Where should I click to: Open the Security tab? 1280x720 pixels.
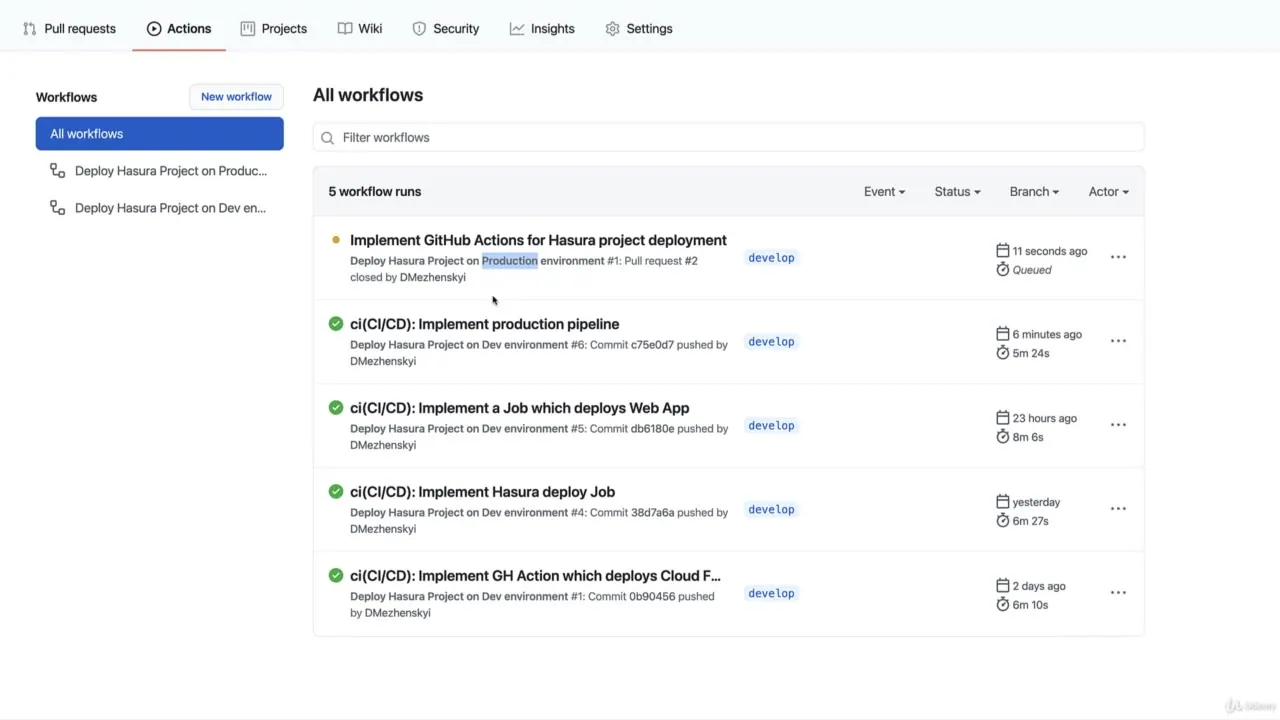click(446, 28)
